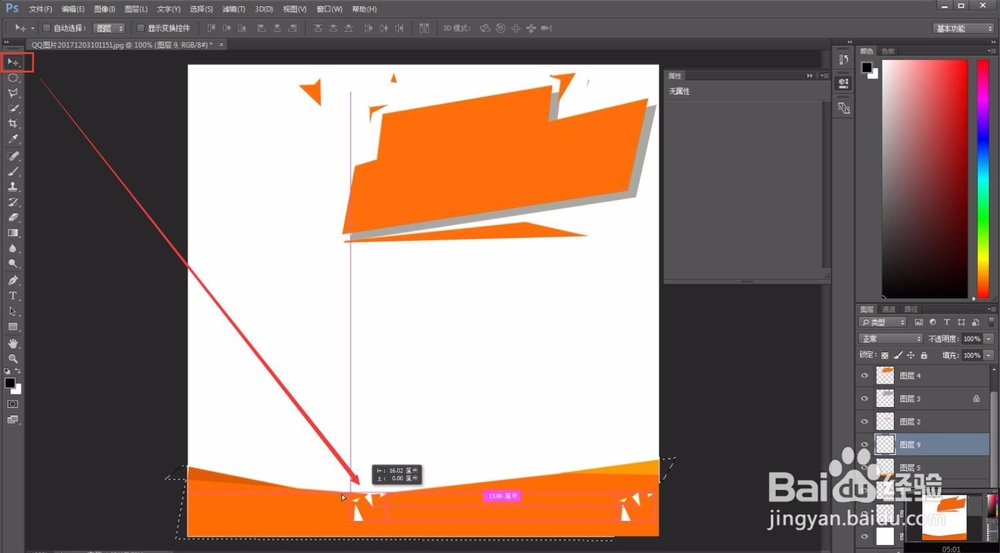Image resolution: width=1000 pixels, height=553 pixels.
Task: Click lock image pixels brush icon
Action: point(898,355)
